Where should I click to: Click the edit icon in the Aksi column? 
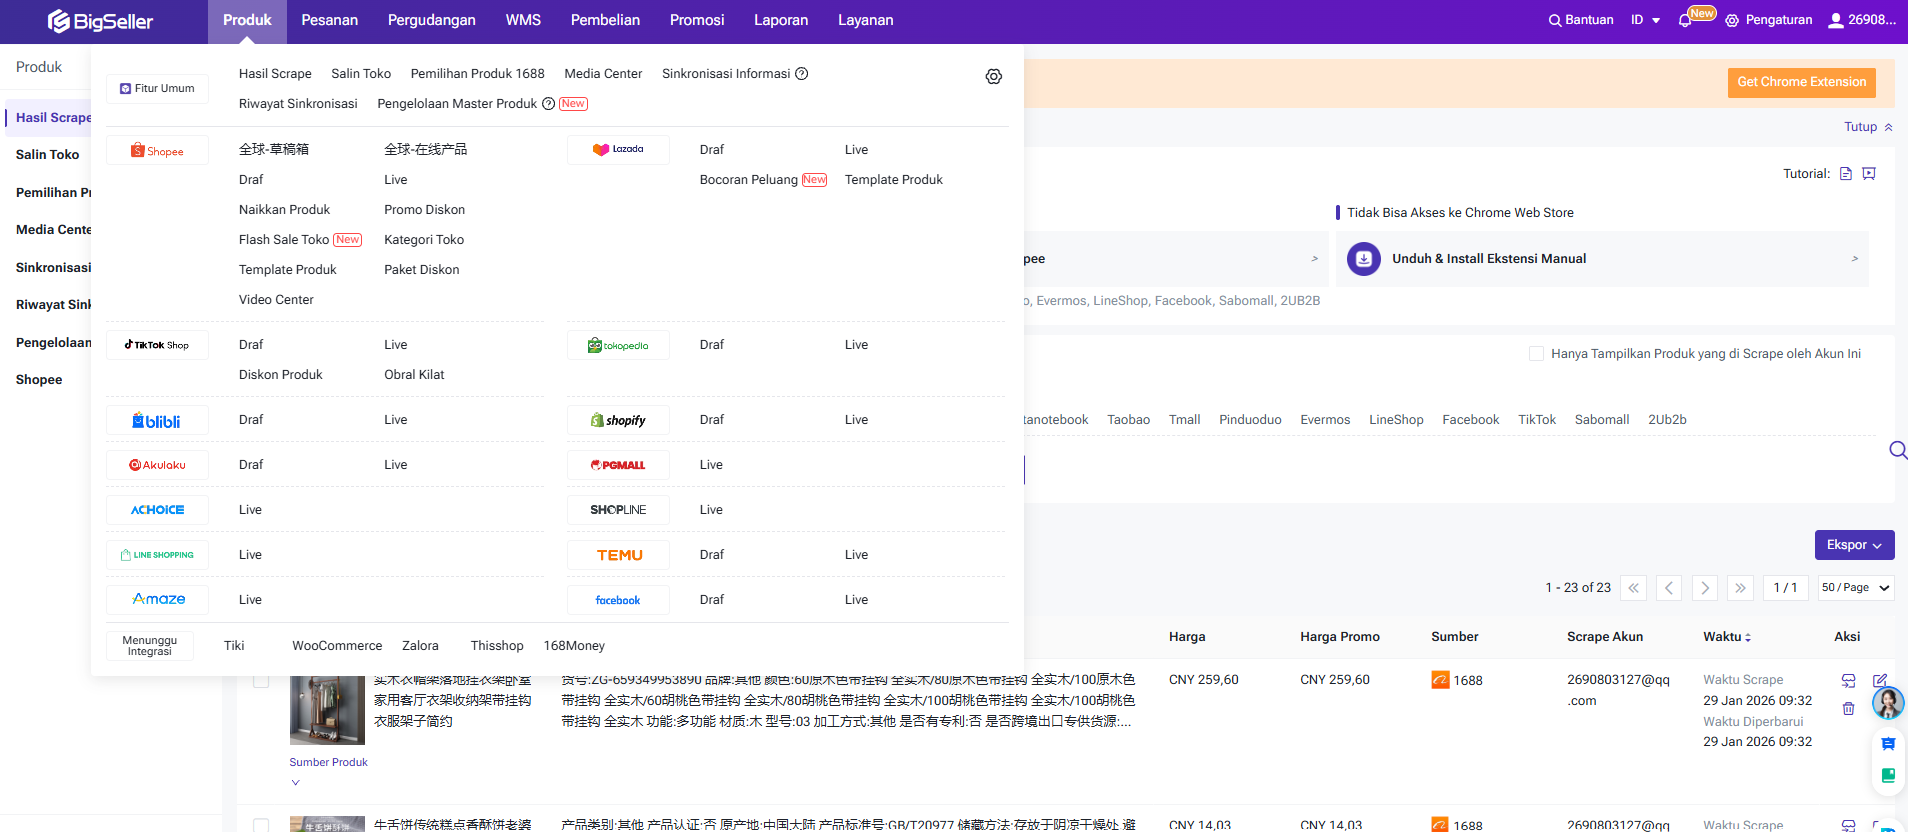(x=1879, y=681)
